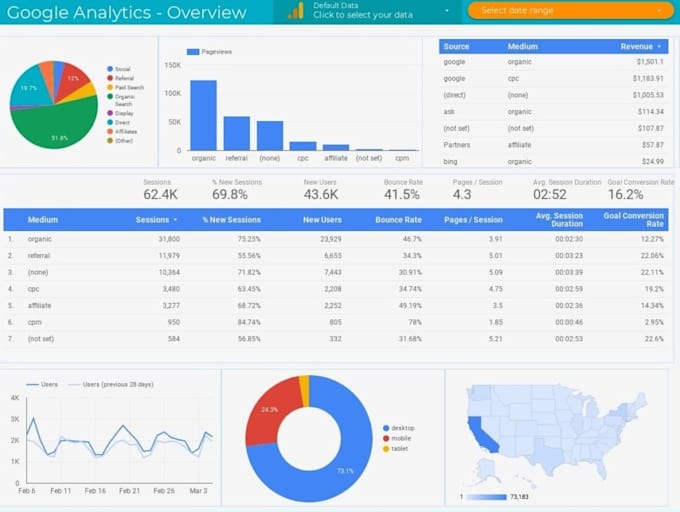Click the Source column header

(456, 46)
